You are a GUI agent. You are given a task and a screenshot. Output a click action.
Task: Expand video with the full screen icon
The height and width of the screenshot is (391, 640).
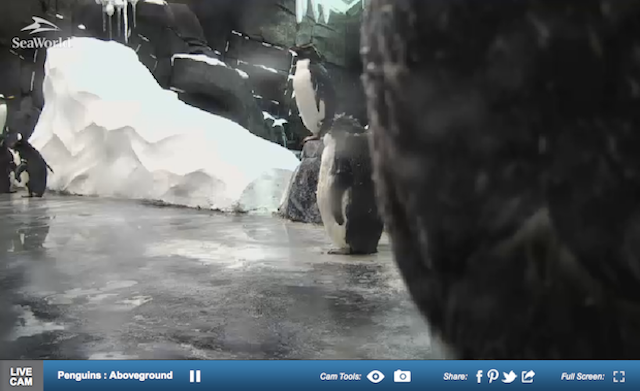(619, 376)
